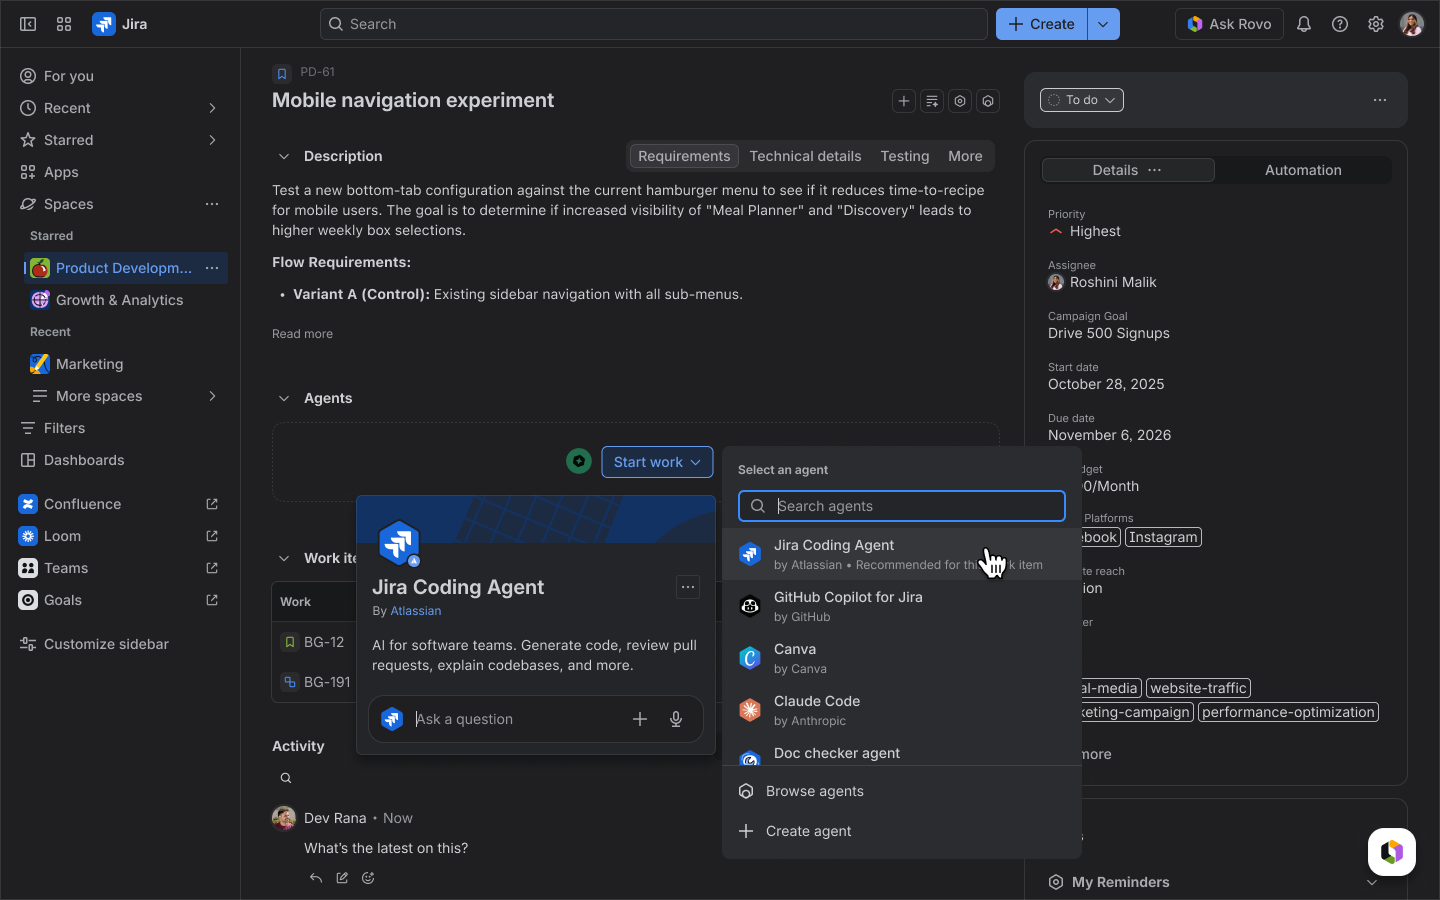Collapse the Description section

(x=284, y=156)
